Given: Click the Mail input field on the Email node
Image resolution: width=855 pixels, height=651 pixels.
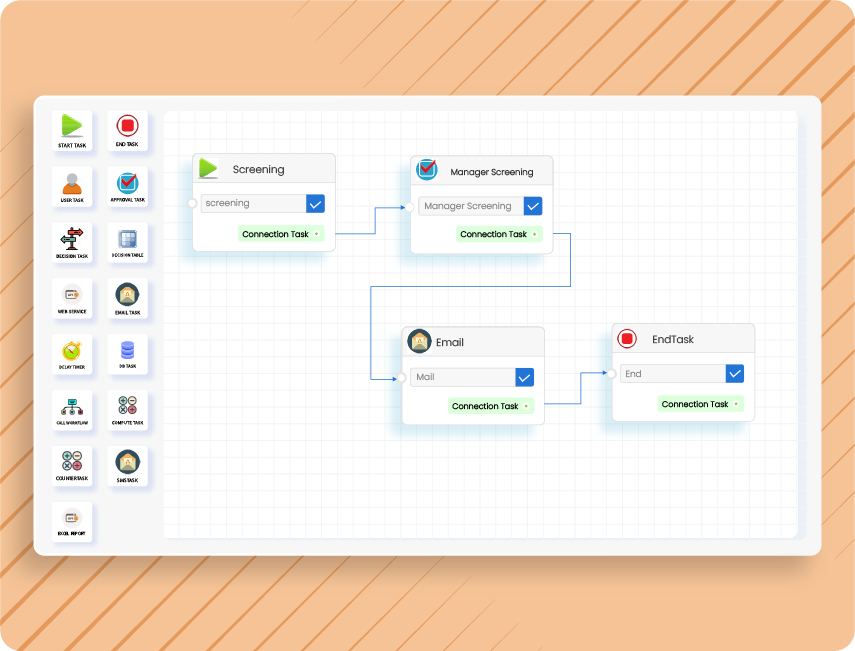Looking at the screenshot, I should 463,377.
